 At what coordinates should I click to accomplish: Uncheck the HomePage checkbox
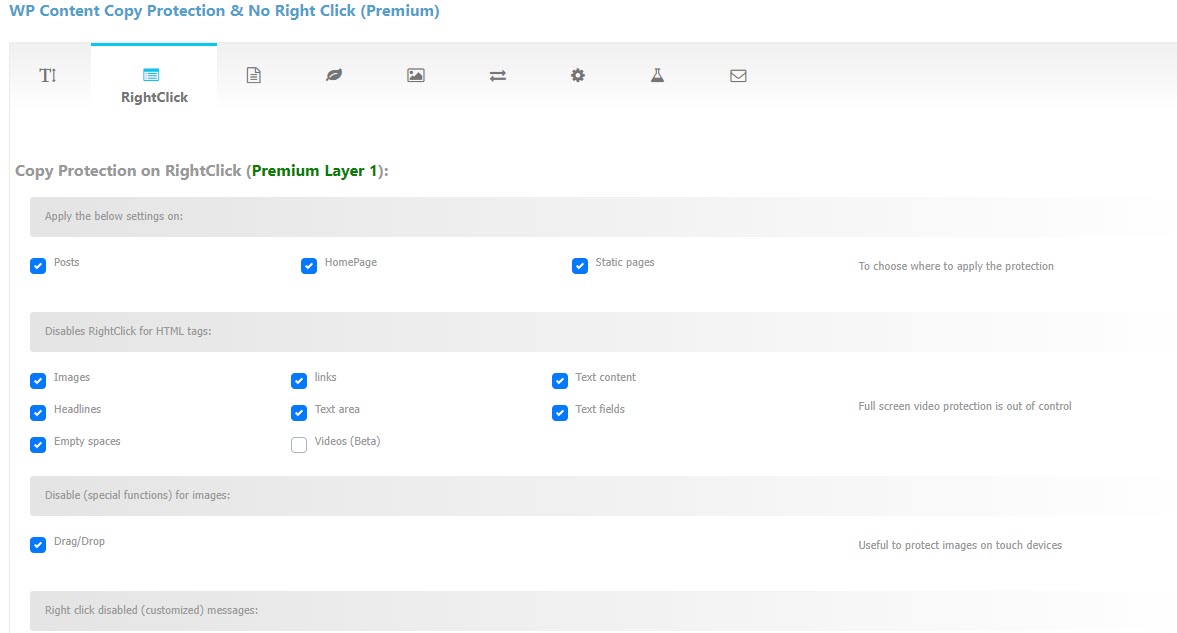[x=309, y=266]
